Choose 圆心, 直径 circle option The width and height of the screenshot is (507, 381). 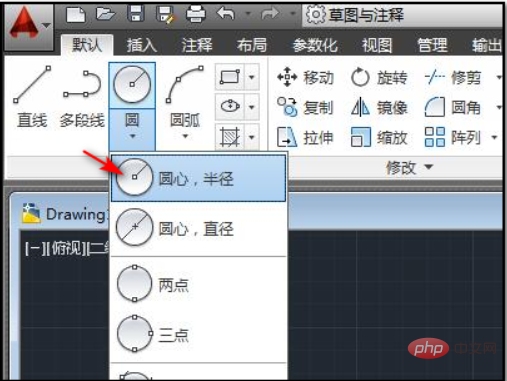198,228
